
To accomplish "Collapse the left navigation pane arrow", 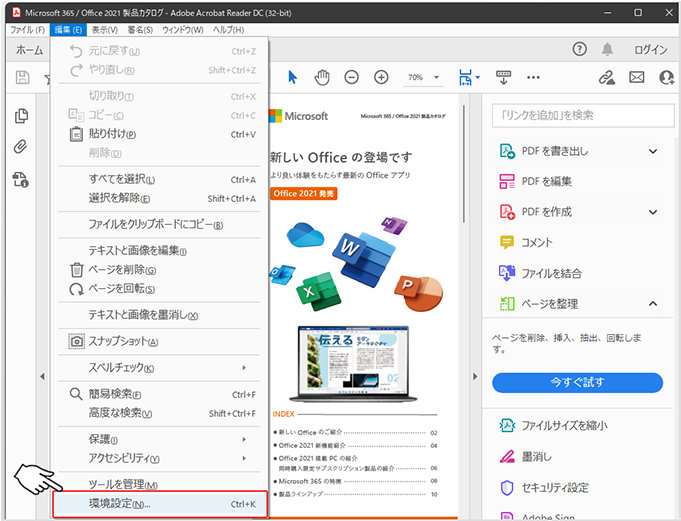I will pyautogui.click(x=42, y=376).
